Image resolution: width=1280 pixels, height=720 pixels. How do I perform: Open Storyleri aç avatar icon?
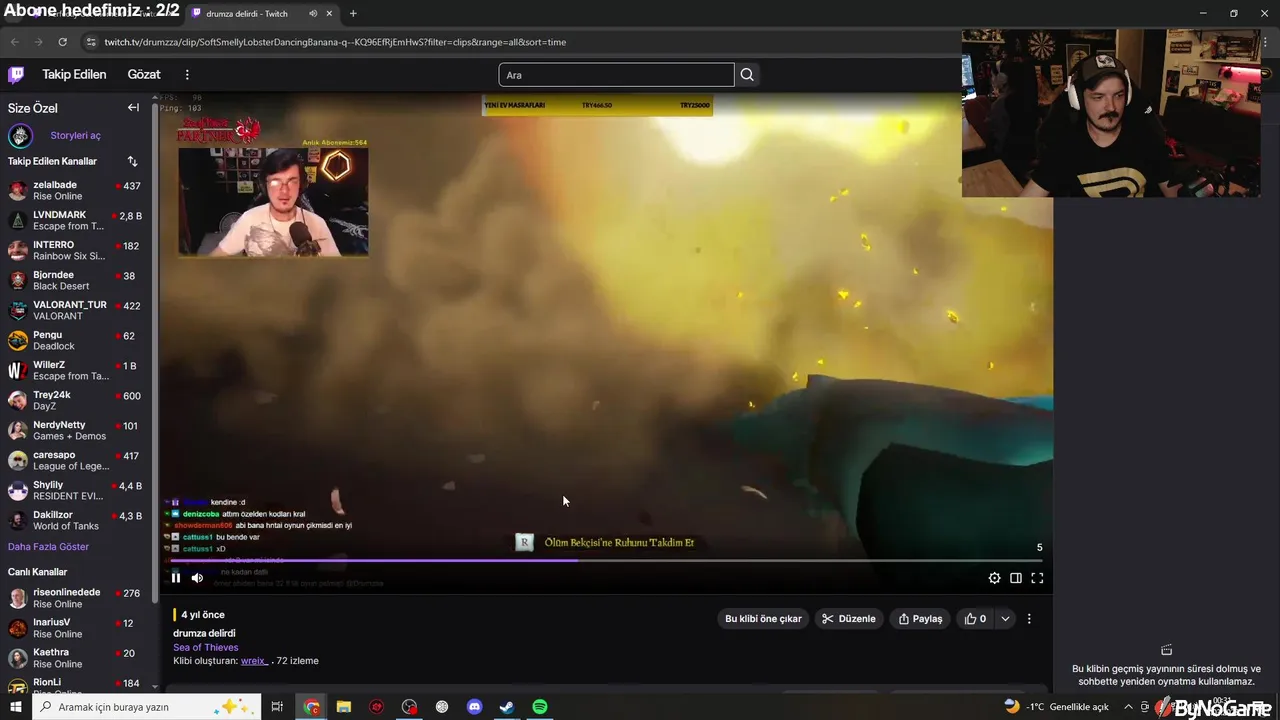pos(20,136)
